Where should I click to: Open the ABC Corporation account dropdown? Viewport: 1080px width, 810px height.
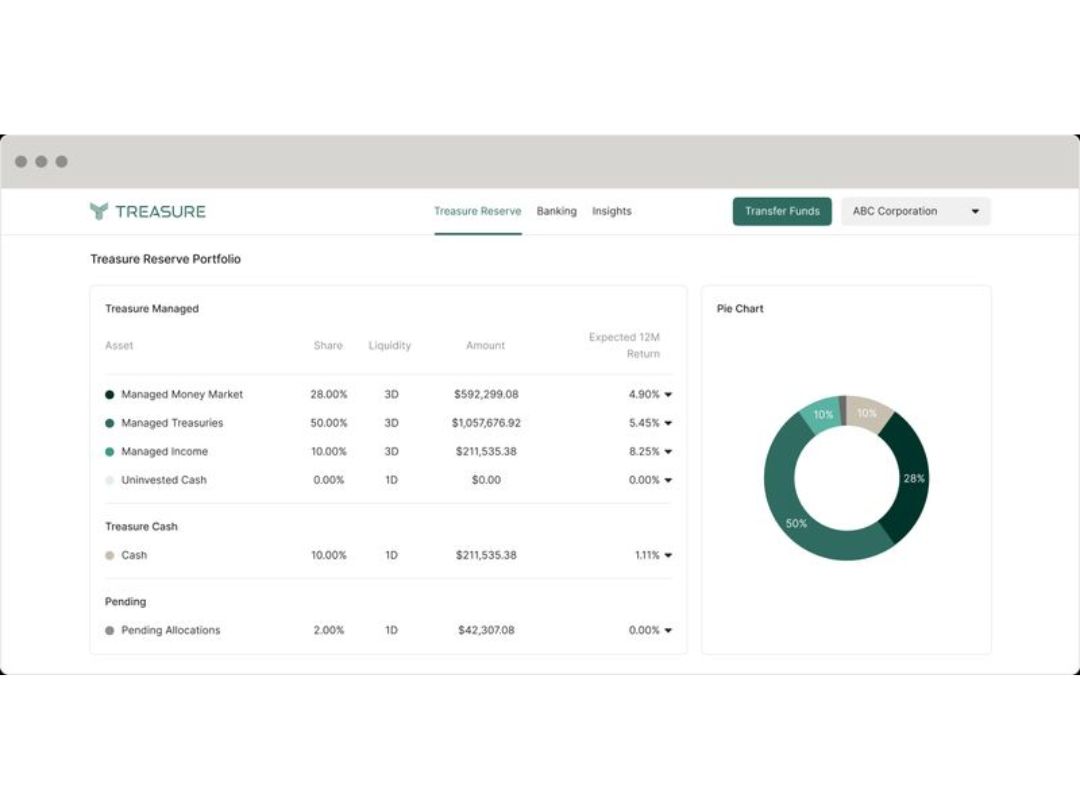click(x=915, y=211)
